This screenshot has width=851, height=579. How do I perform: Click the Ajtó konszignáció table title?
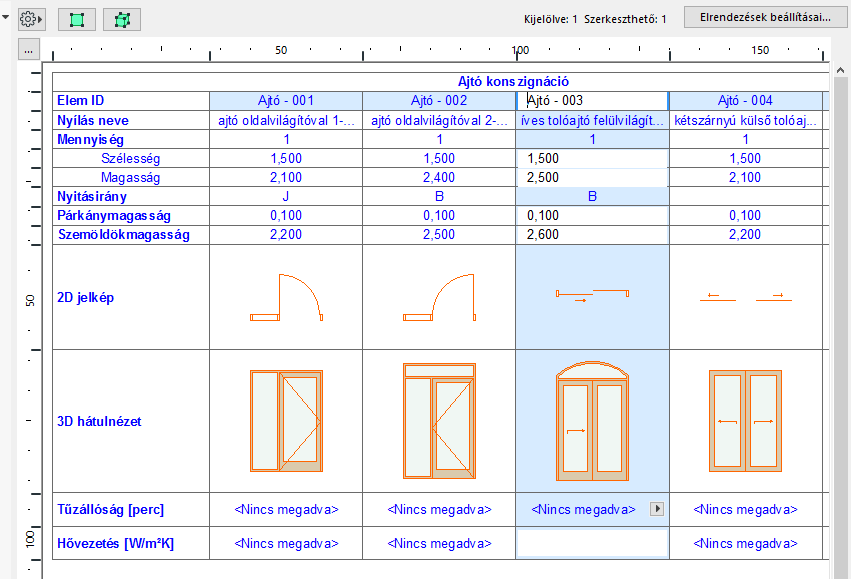click(x=513, y=82)
